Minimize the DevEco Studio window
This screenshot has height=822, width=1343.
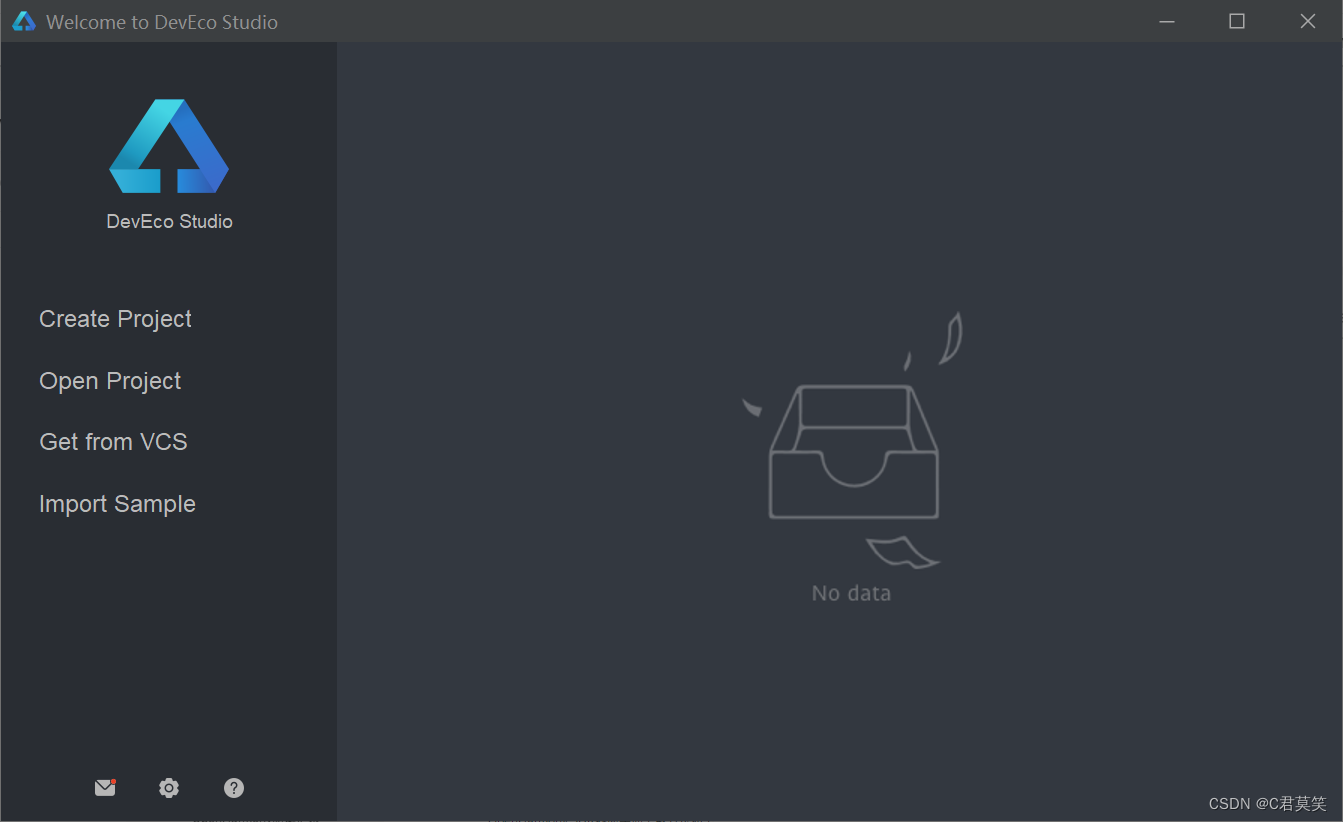[x=1167, y=21]
